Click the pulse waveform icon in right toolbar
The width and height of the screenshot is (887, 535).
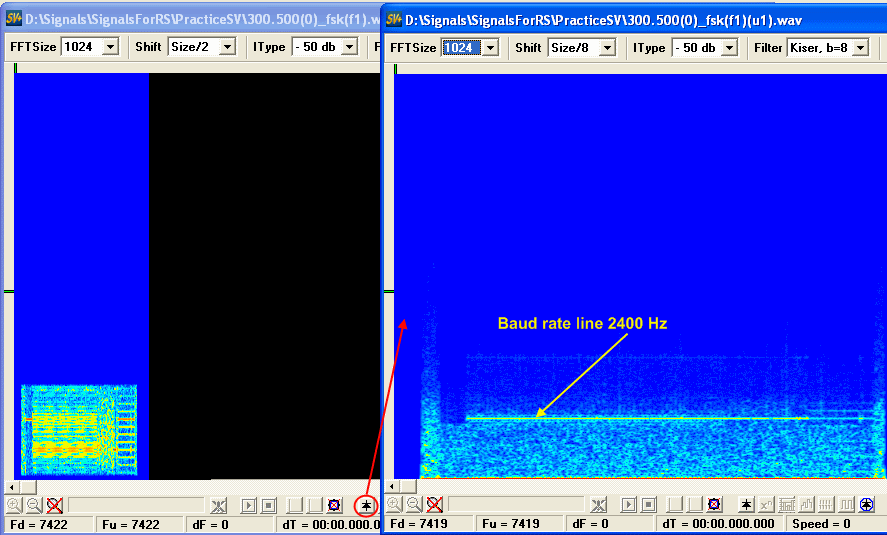click(x=846, y=505)
